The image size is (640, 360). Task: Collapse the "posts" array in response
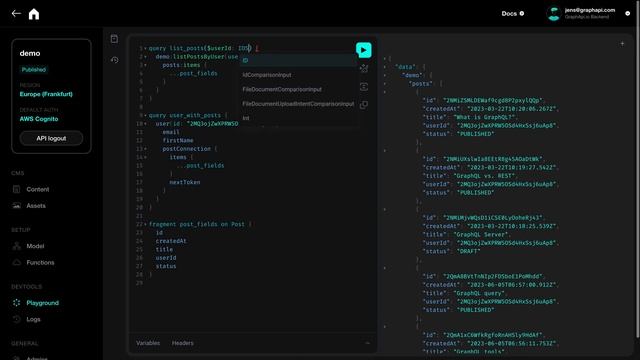tap(384, 84)
